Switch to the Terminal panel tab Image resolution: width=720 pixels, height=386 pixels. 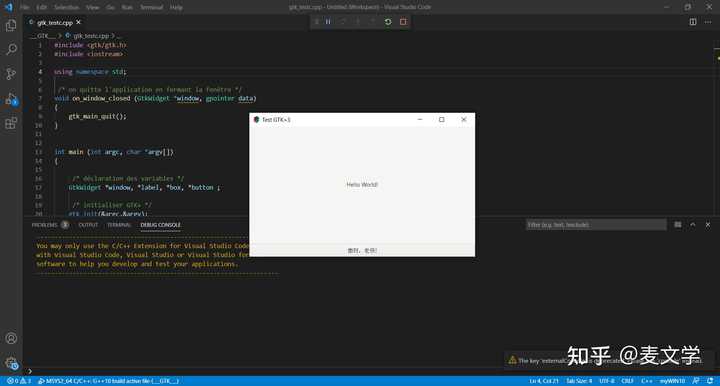point(119,225)
